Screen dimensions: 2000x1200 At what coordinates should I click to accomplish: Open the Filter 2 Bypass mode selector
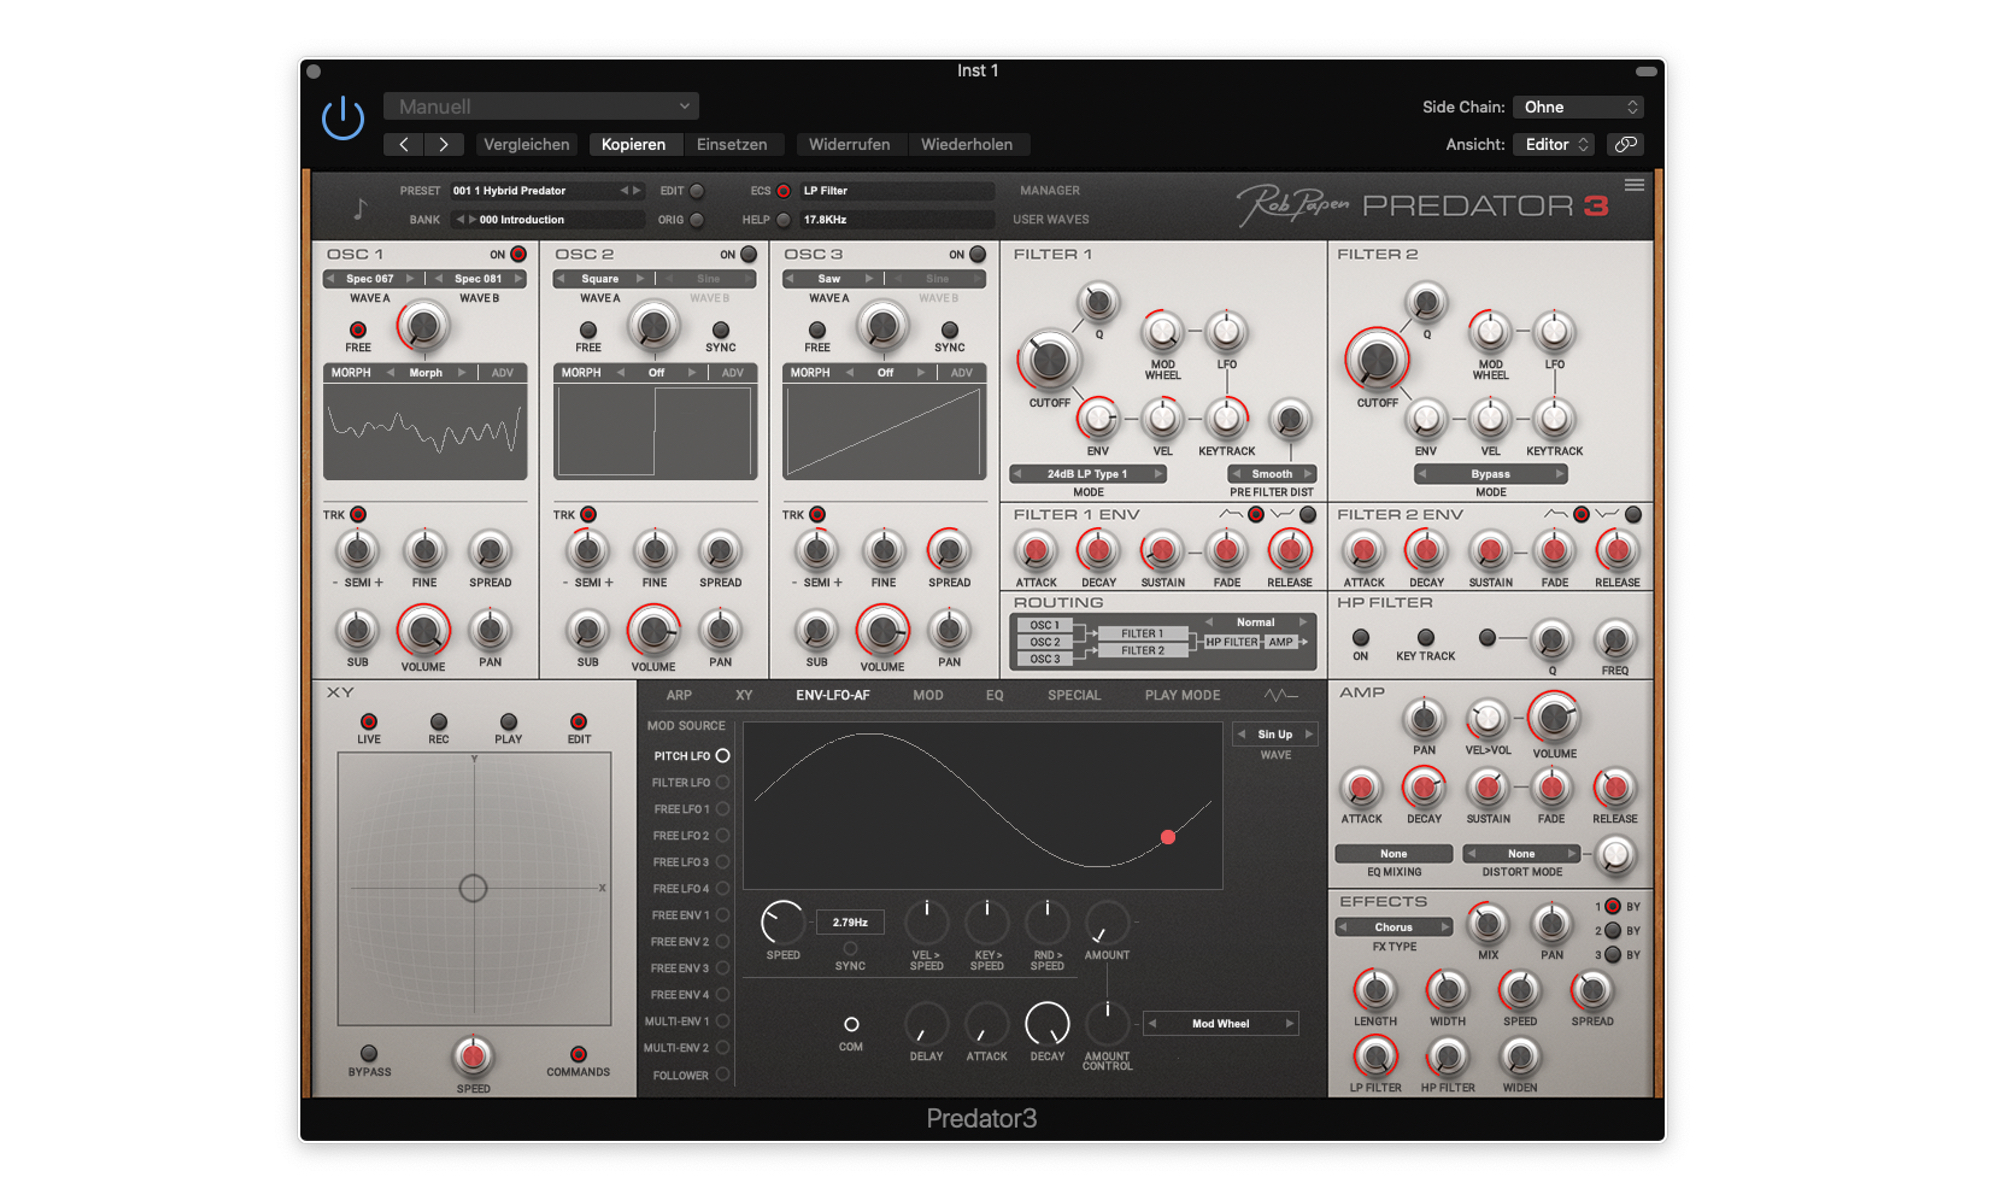[x=1490, y=474]
